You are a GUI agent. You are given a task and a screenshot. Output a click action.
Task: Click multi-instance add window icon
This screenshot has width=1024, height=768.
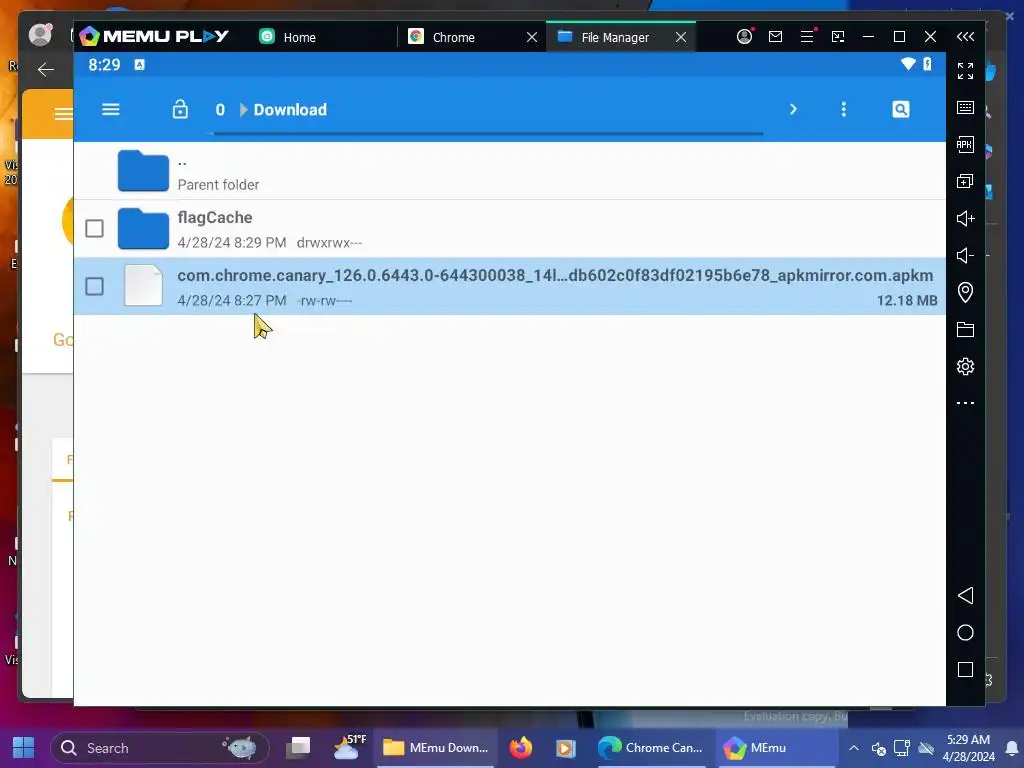(965, 181)
